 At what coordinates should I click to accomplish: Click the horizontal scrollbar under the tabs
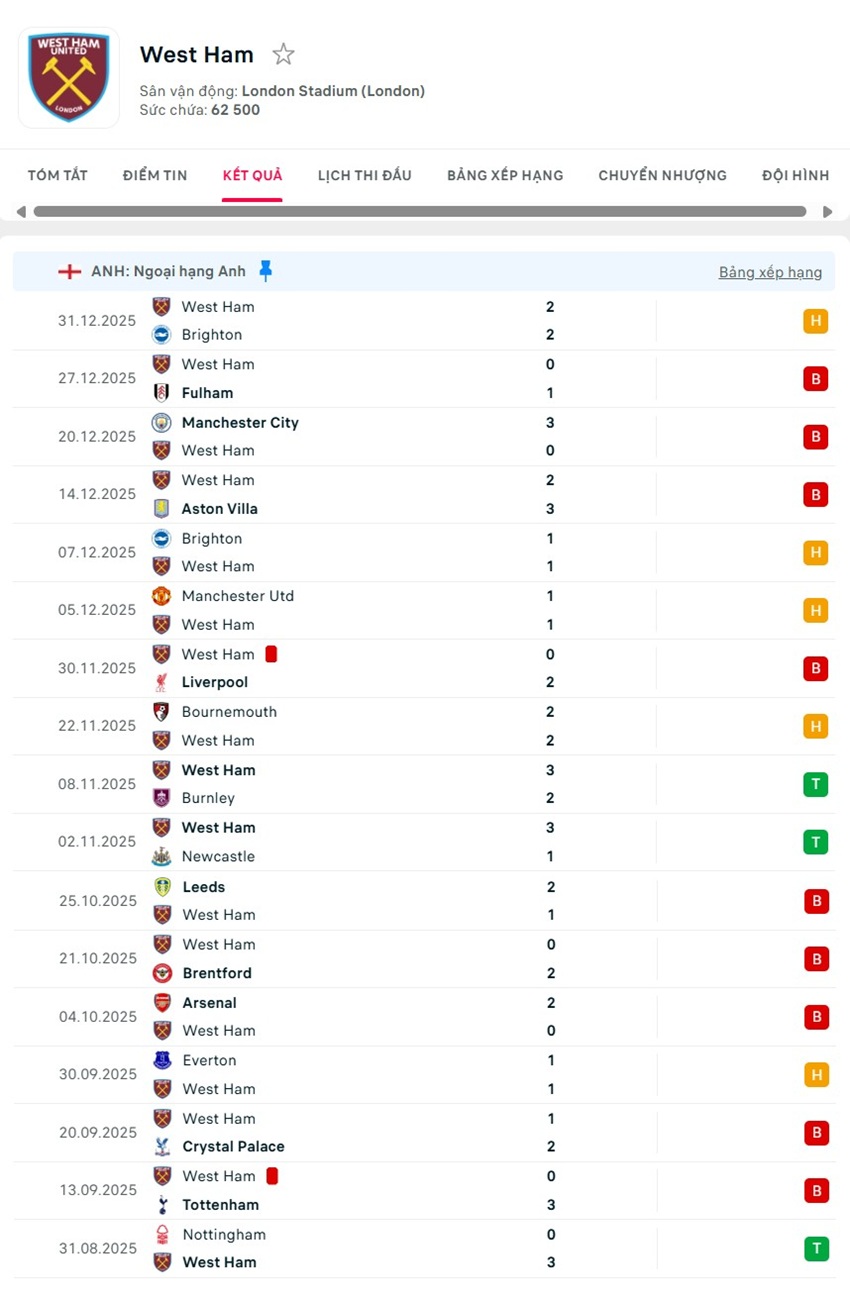(x=420, y=211)
